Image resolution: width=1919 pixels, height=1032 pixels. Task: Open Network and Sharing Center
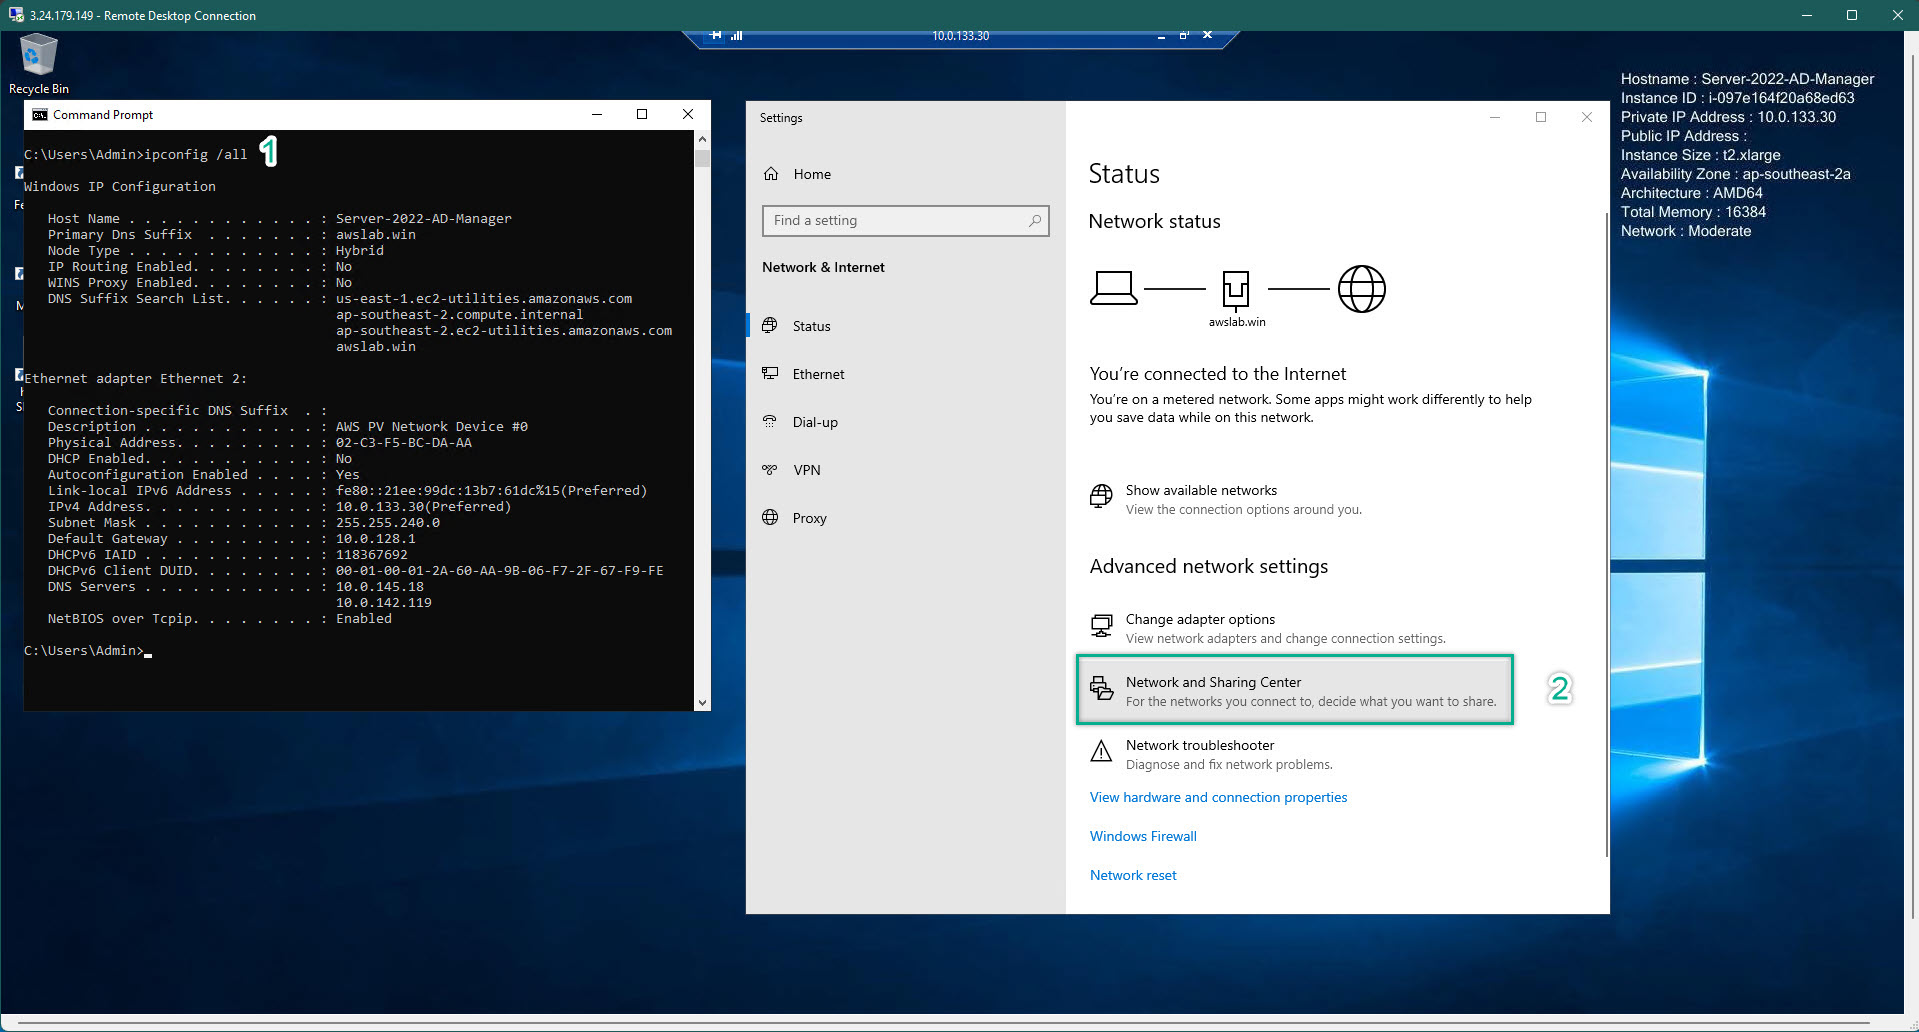tap(1294, 691)
